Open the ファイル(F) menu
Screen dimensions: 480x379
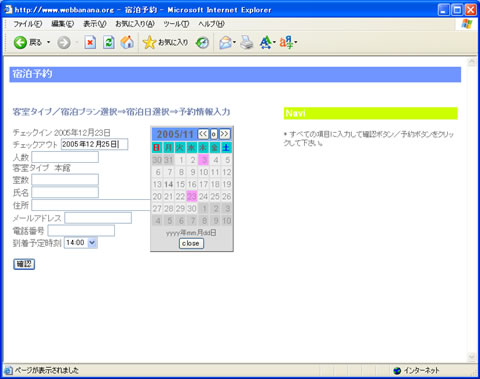click(27, 24)
